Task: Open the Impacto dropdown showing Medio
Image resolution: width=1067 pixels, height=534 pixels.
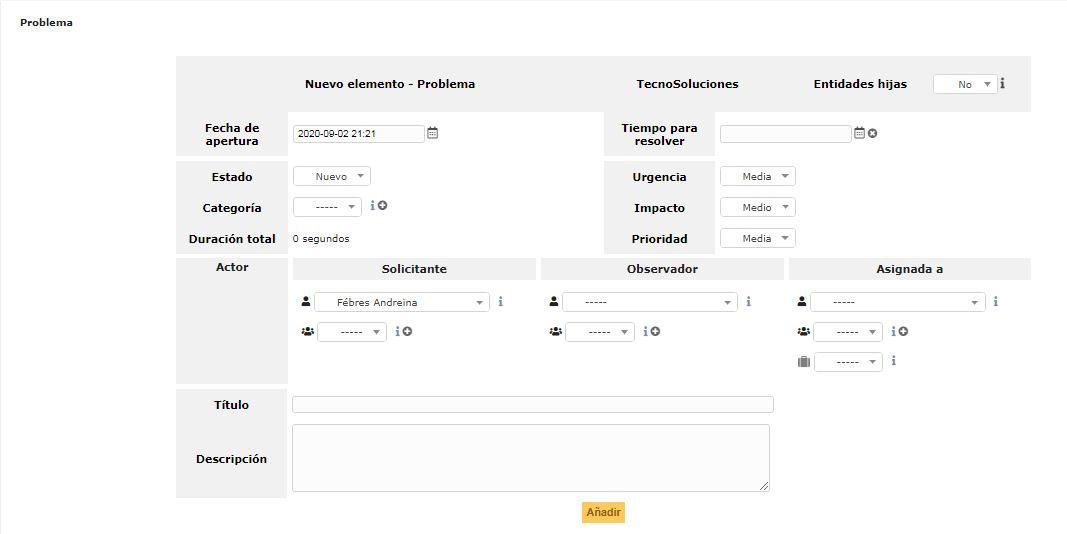Action: [758, 208]
